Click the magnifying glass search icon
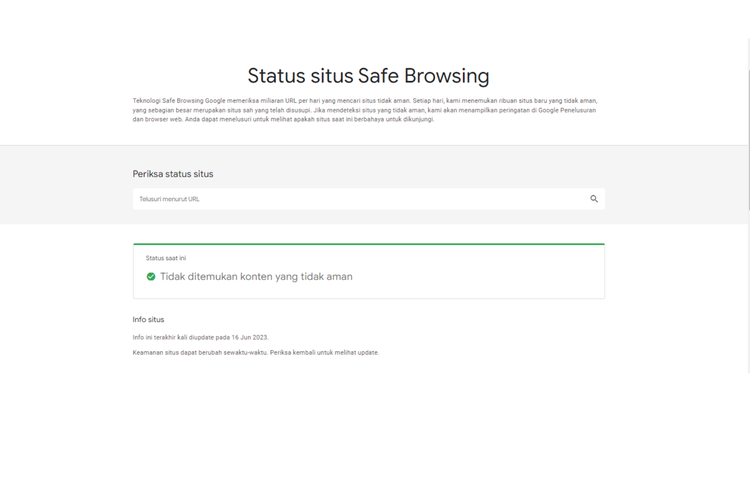This screenshot has width=750, height=500. click(x=594, y=199)
